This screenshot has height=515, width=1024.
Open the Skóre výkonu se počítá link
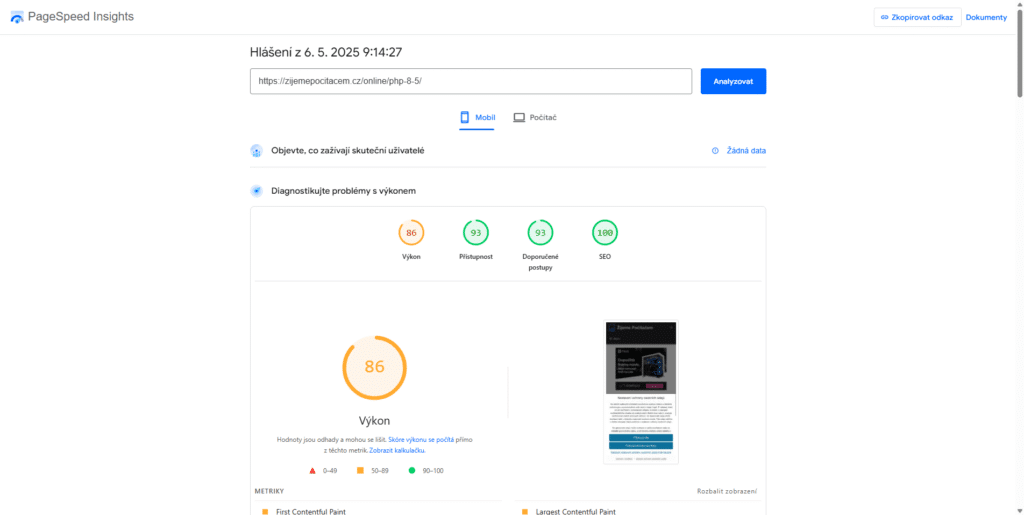point(421,440)
